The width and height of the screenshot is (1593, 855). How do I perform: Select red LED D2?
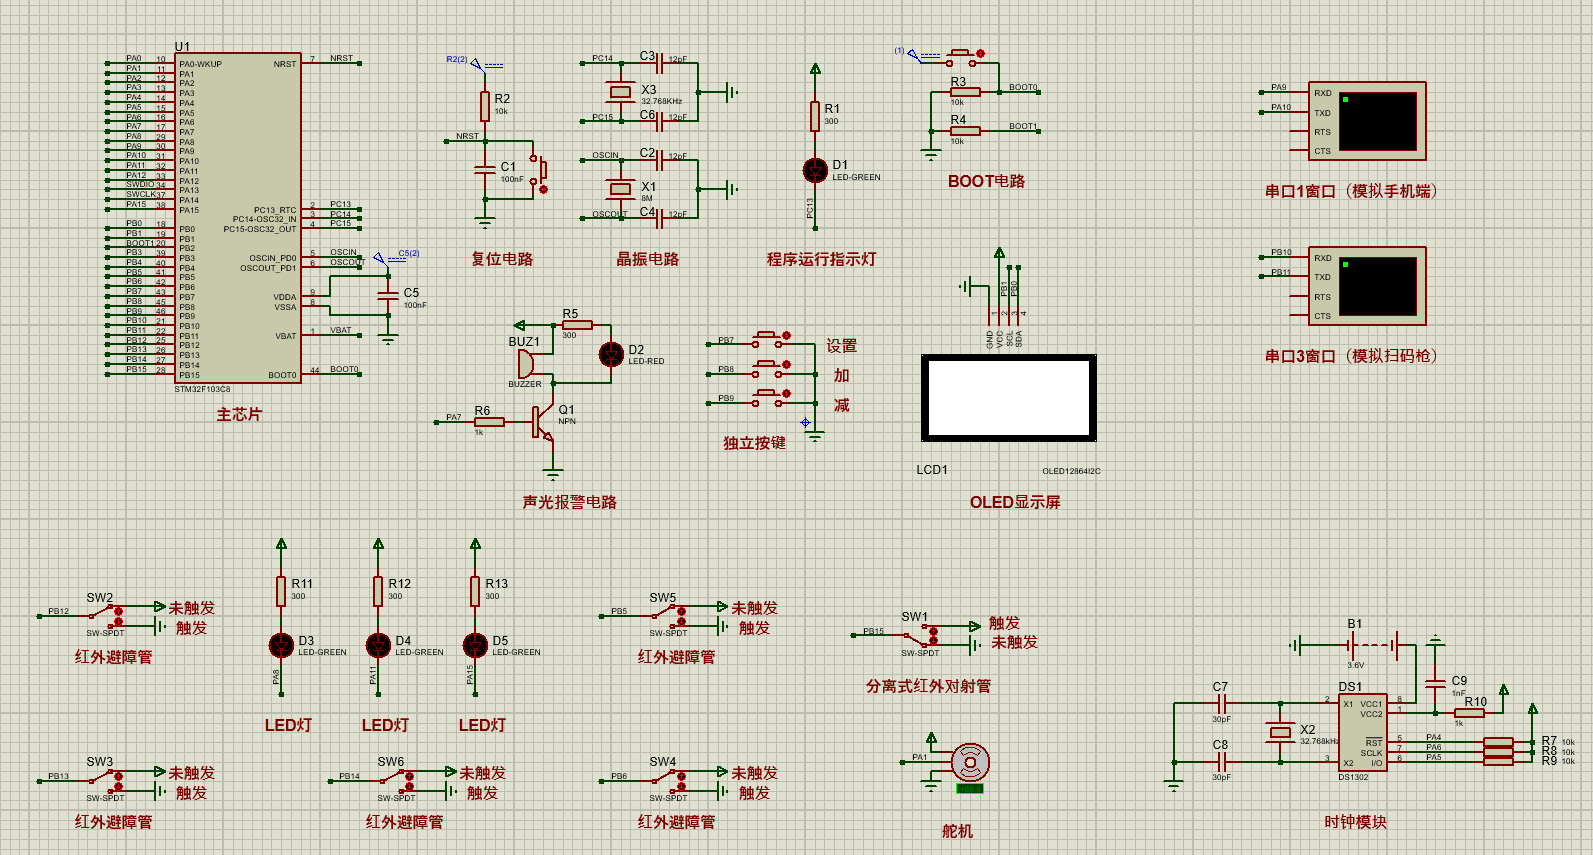pyautogui.click(x=611, y=354)
